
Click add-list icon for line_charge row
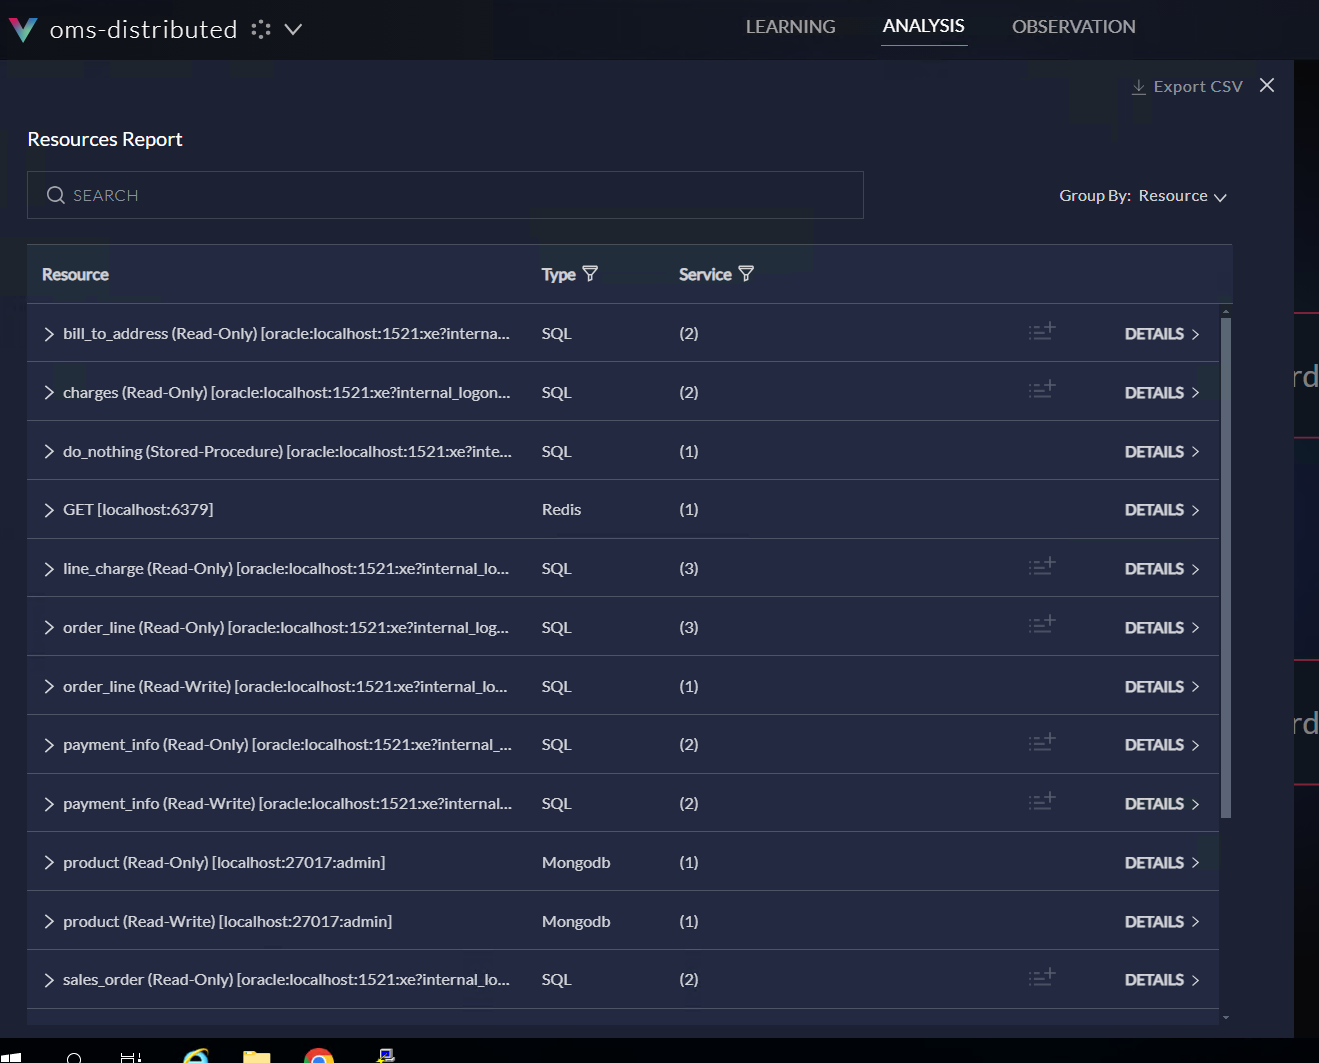(1042, 566)
